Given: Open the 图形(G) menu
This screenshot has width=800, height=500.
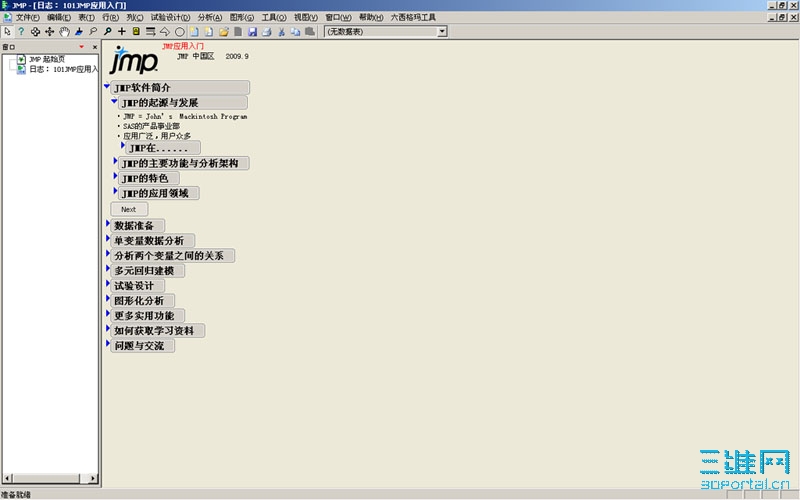Looking at the screenshot, I should click(x=242, y=17).
